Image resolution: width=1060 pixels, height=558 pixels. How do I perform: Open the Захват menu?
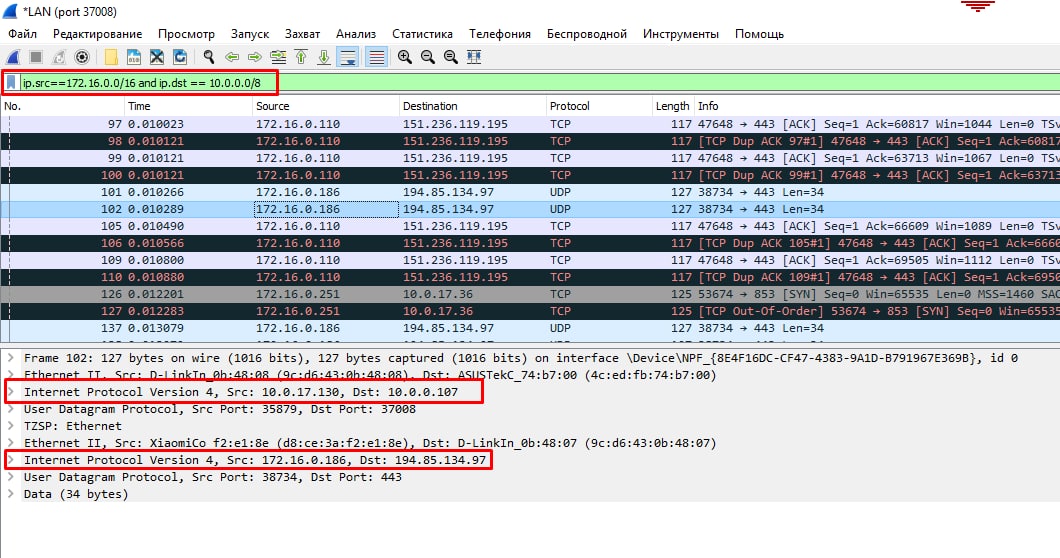click(302, 34)
